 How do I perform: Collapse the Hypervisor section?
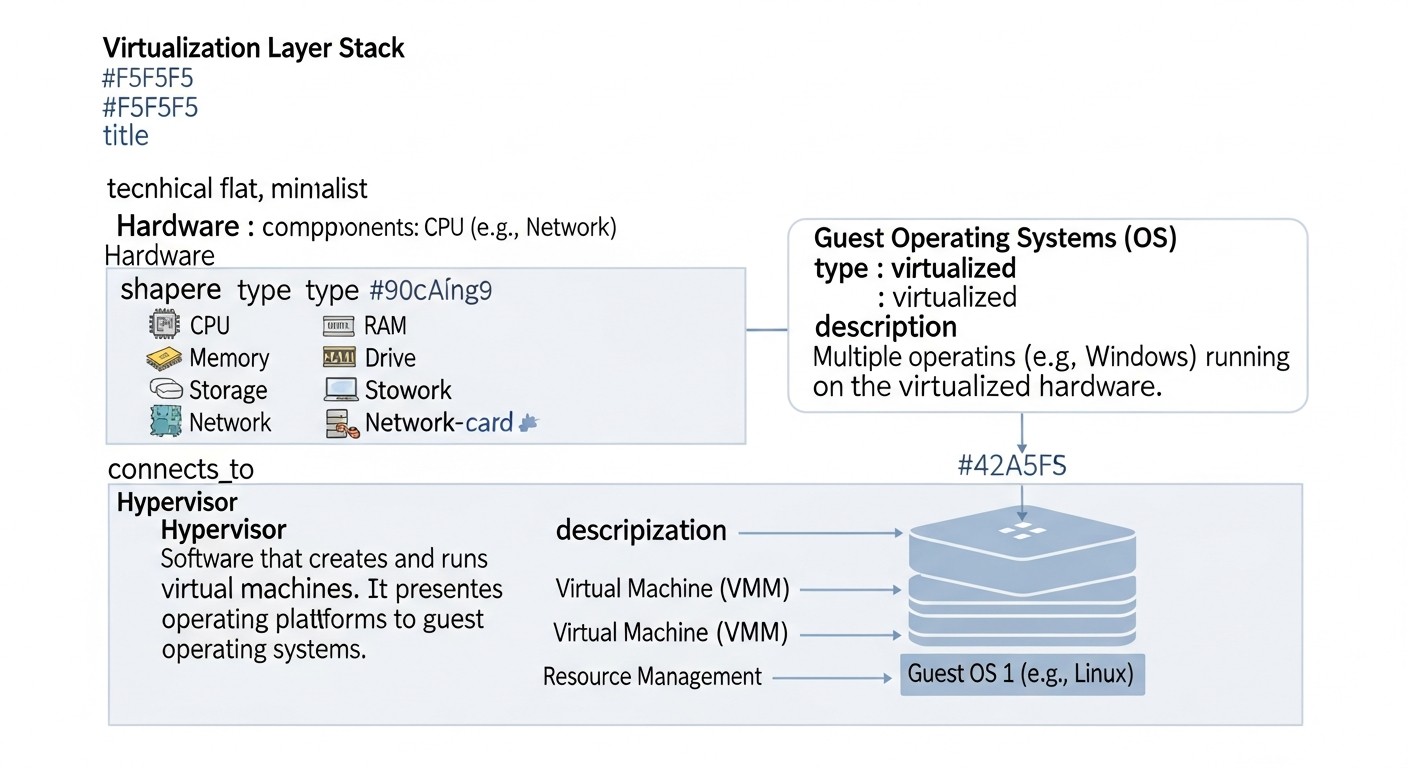pos(178,501)
